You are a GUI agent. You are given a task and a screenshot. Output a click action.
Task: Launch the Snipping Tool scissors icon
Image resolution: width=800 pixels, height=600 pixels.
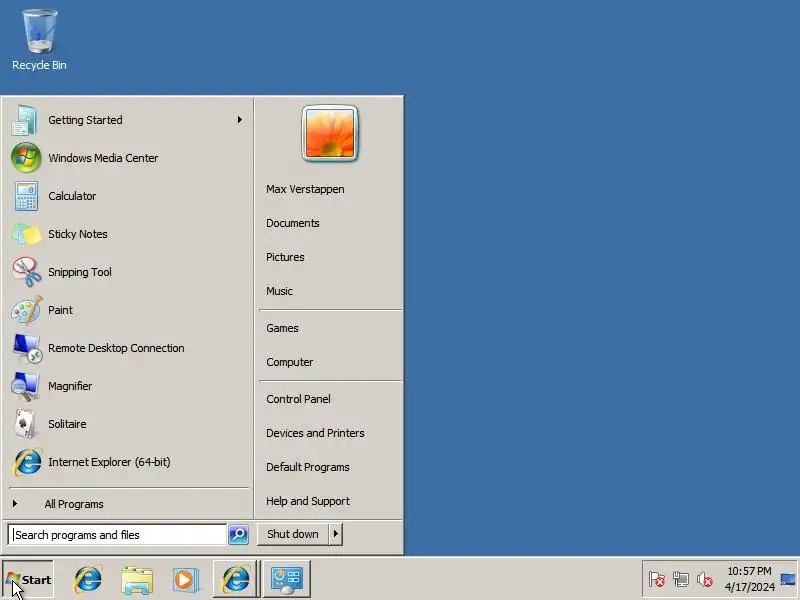26,272
